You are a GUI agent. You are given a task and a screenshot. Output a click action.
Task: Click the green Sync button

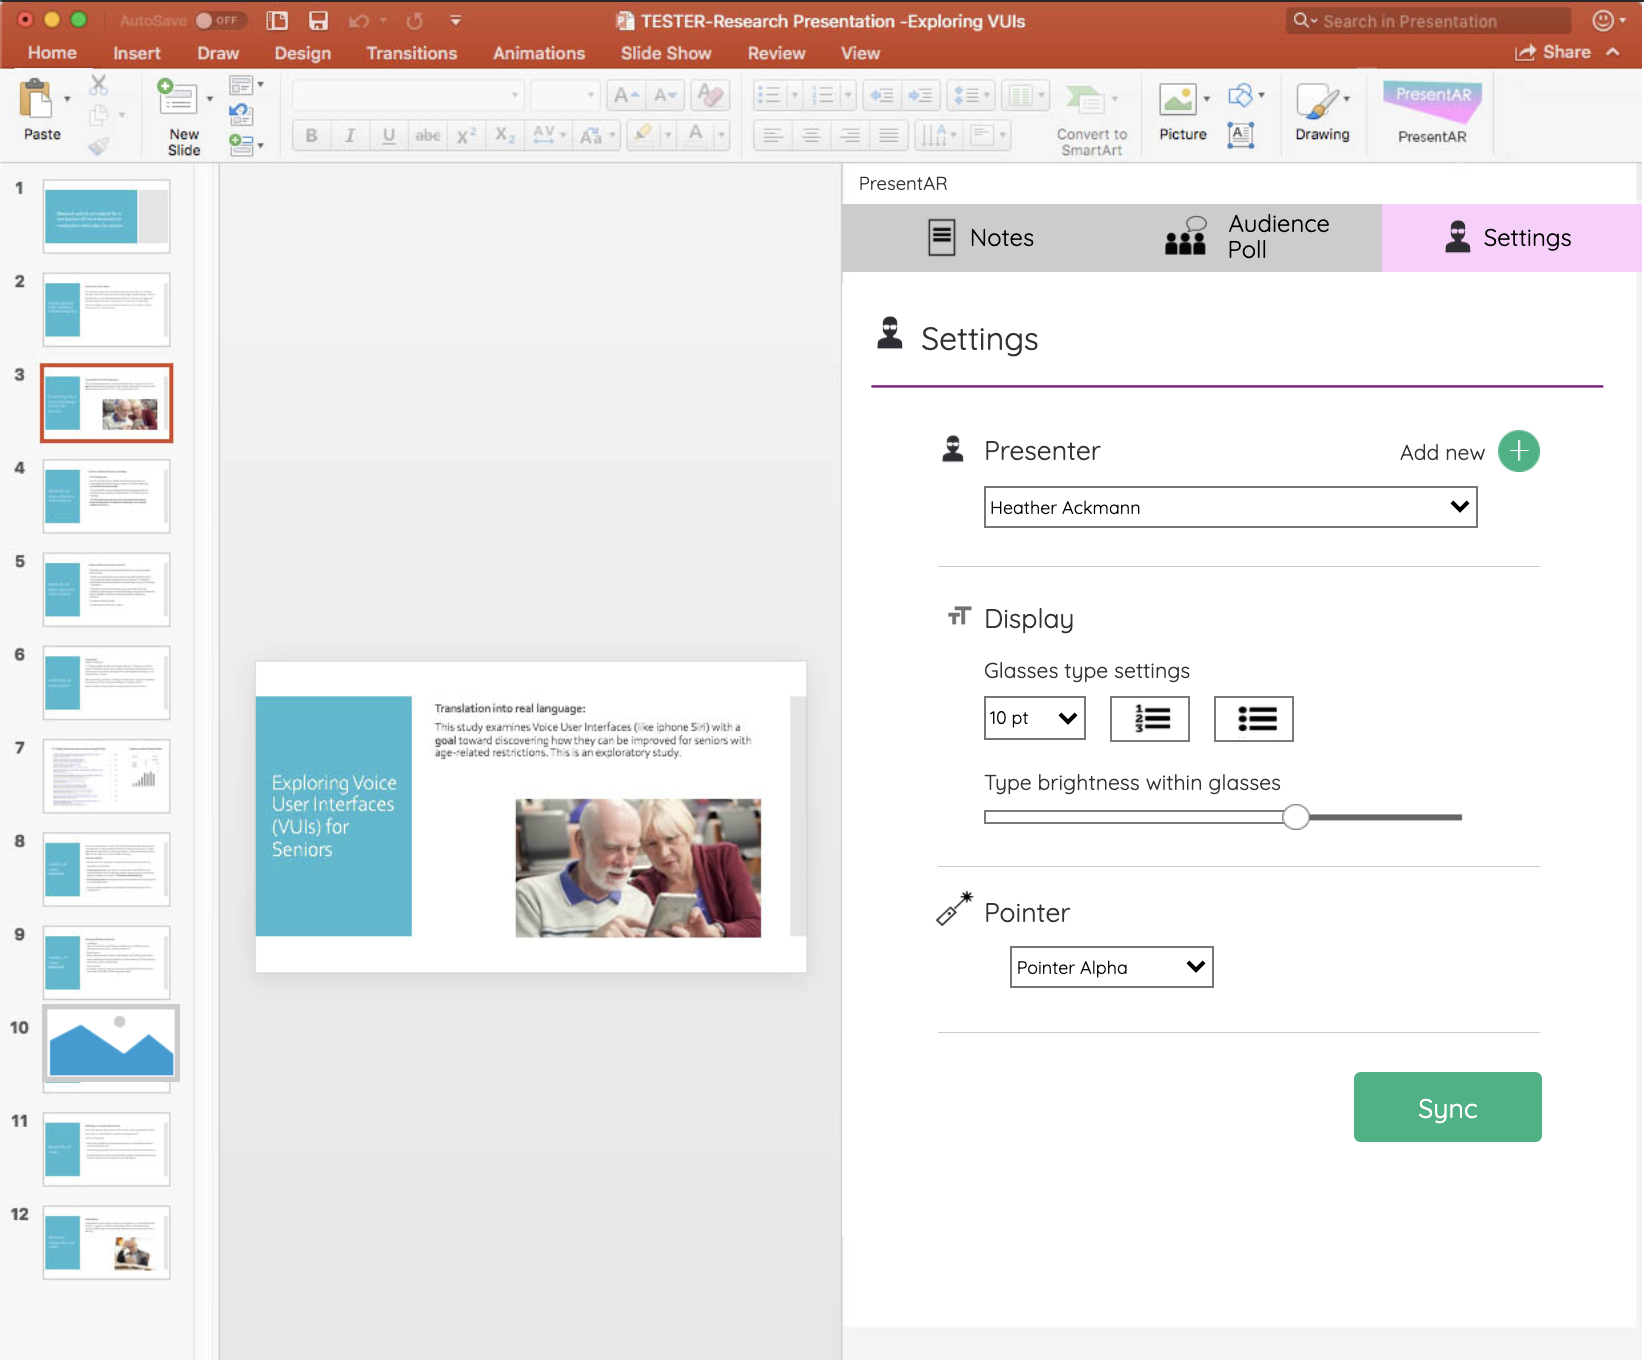1447,1107
